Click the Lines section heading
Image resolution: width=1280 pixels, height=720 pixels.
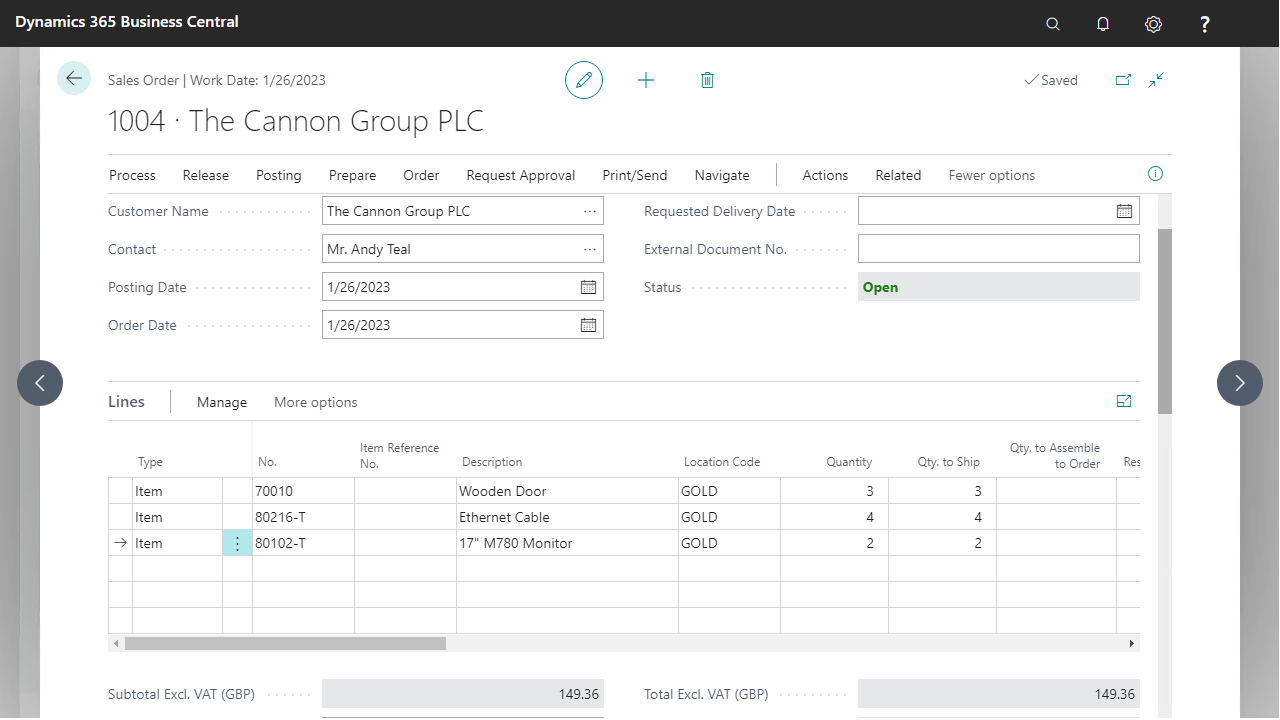click(126, 401)
